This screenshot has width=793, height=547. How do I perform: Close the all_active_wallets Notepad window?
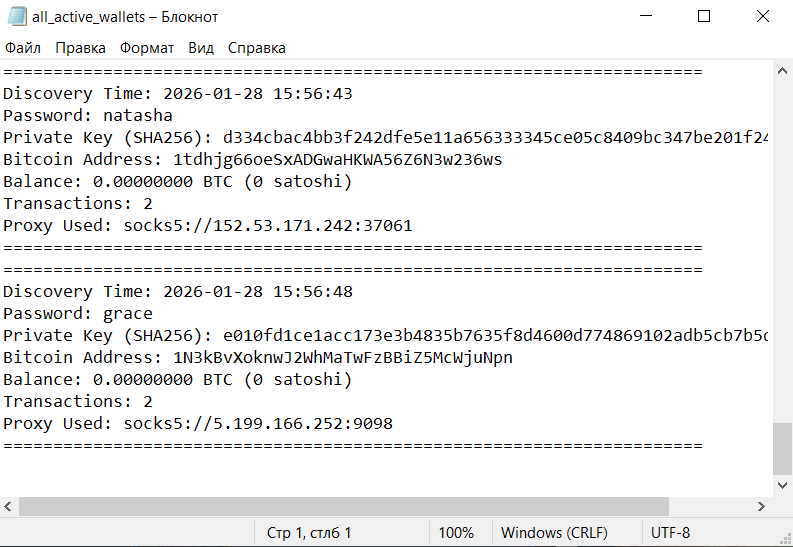click(x=763, y=17)
